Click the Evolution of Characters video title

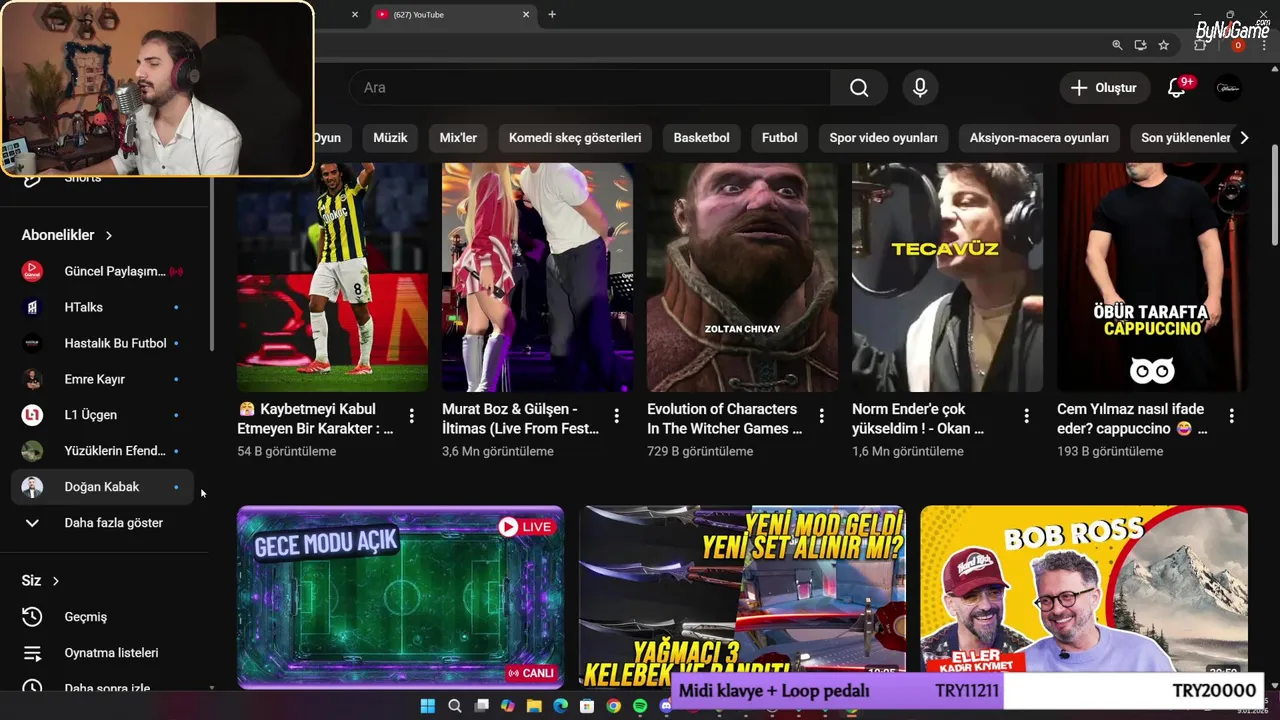tap(724, 418)
